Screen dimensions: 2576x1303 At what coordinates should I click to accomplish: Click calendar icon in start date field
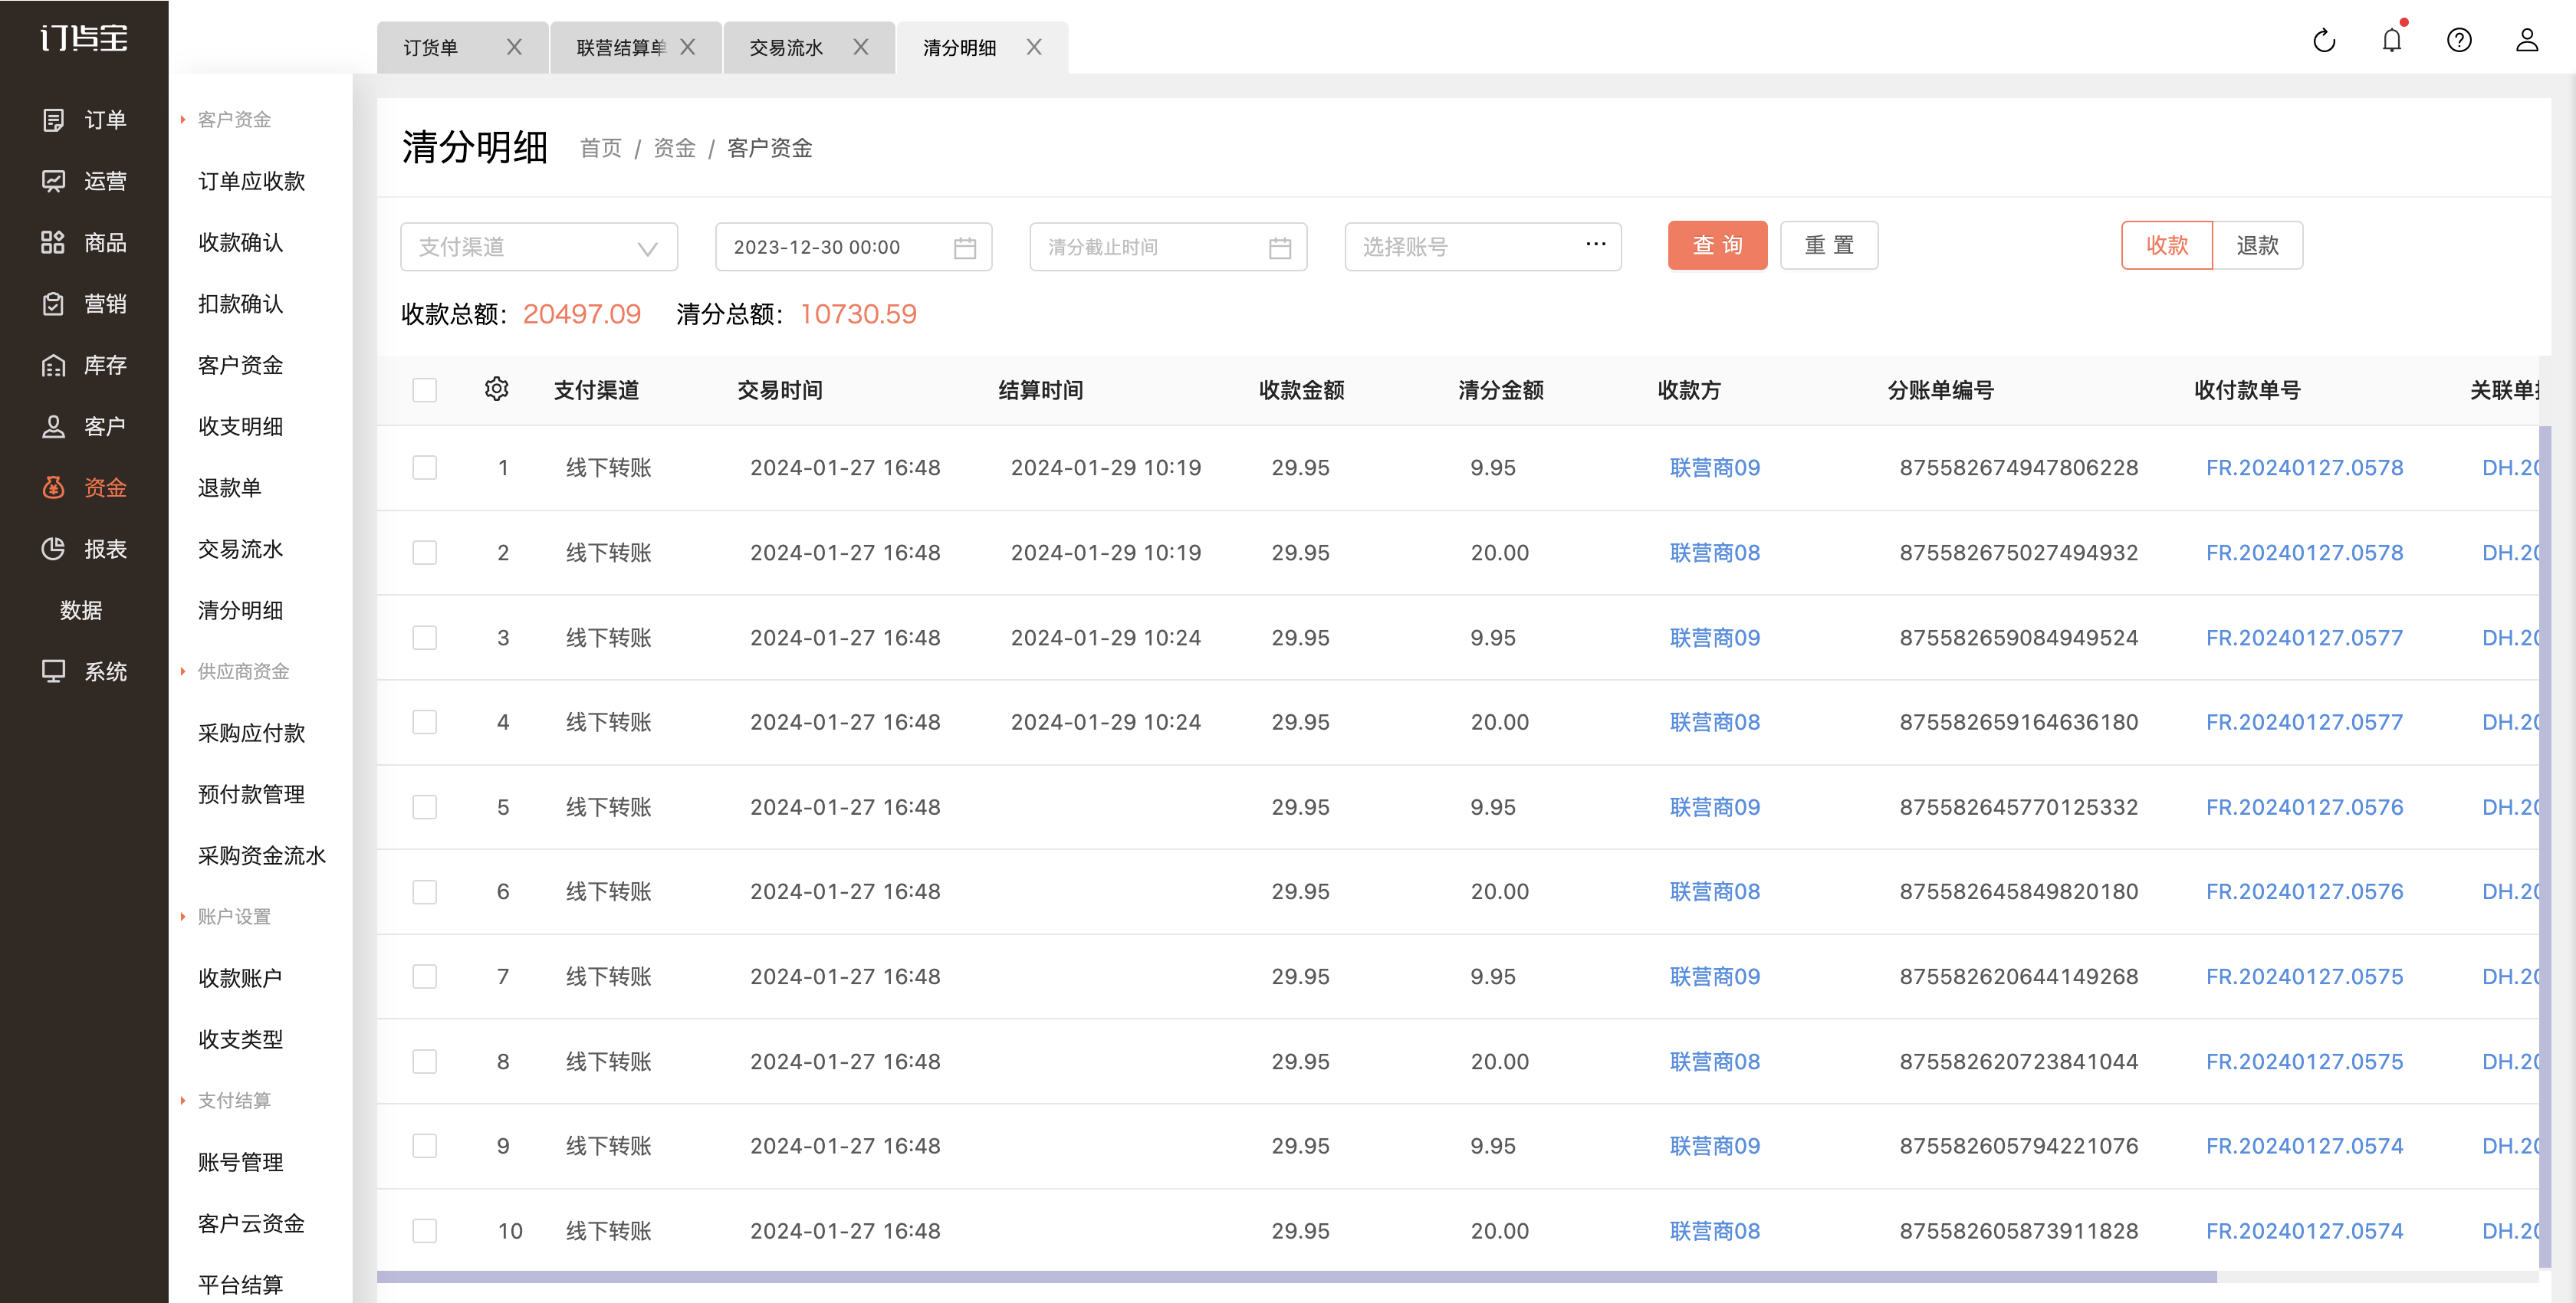(x=965, y=247)
